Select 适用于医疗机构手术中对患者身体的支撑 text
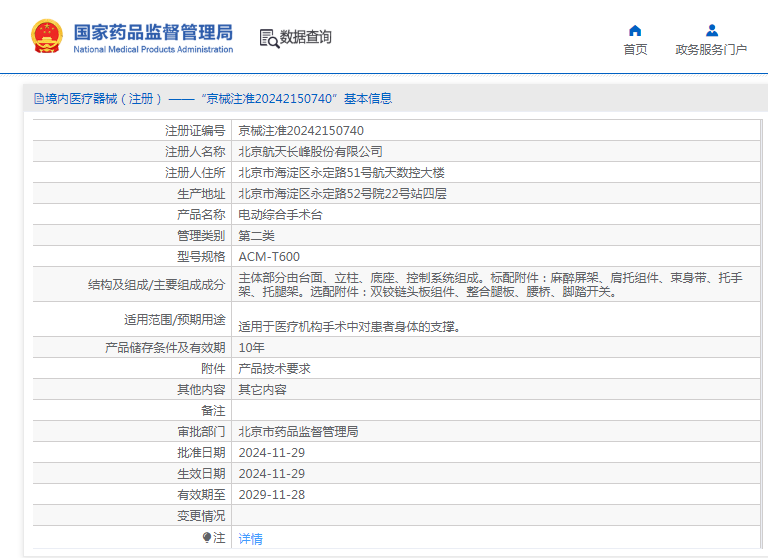 coord(349,327)
